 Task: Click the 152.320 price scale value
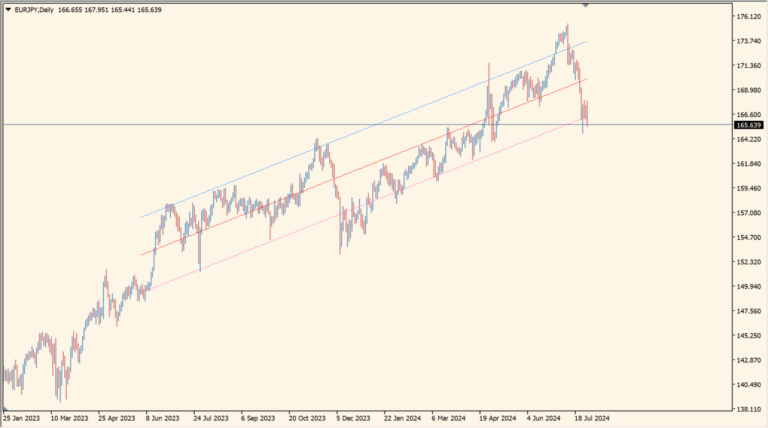click(x=749, y=262)
